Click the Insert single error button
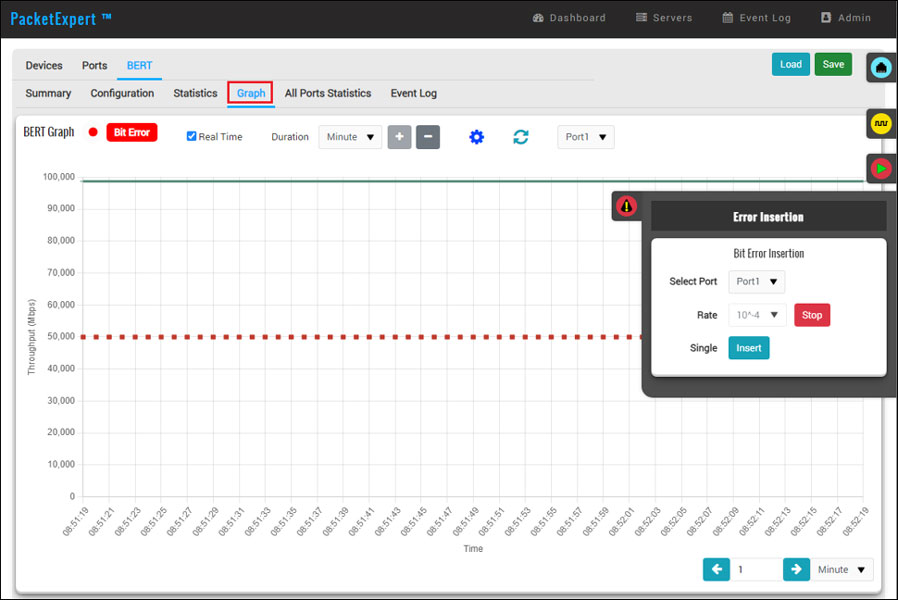The width and height of the screenshot is (898, 600). [x=749, y=348]
